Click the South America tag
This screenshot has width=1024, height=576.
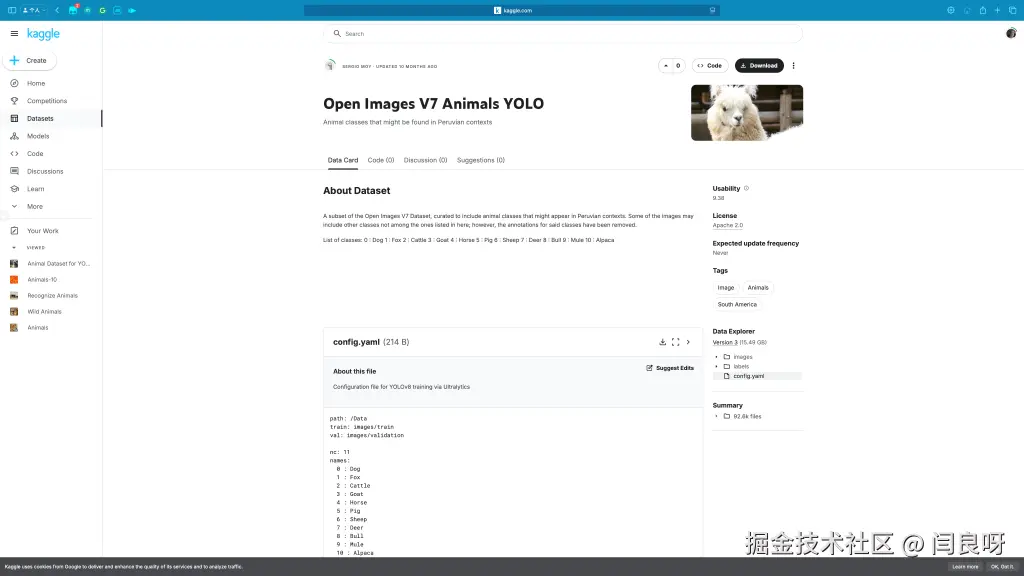[737, 304]
